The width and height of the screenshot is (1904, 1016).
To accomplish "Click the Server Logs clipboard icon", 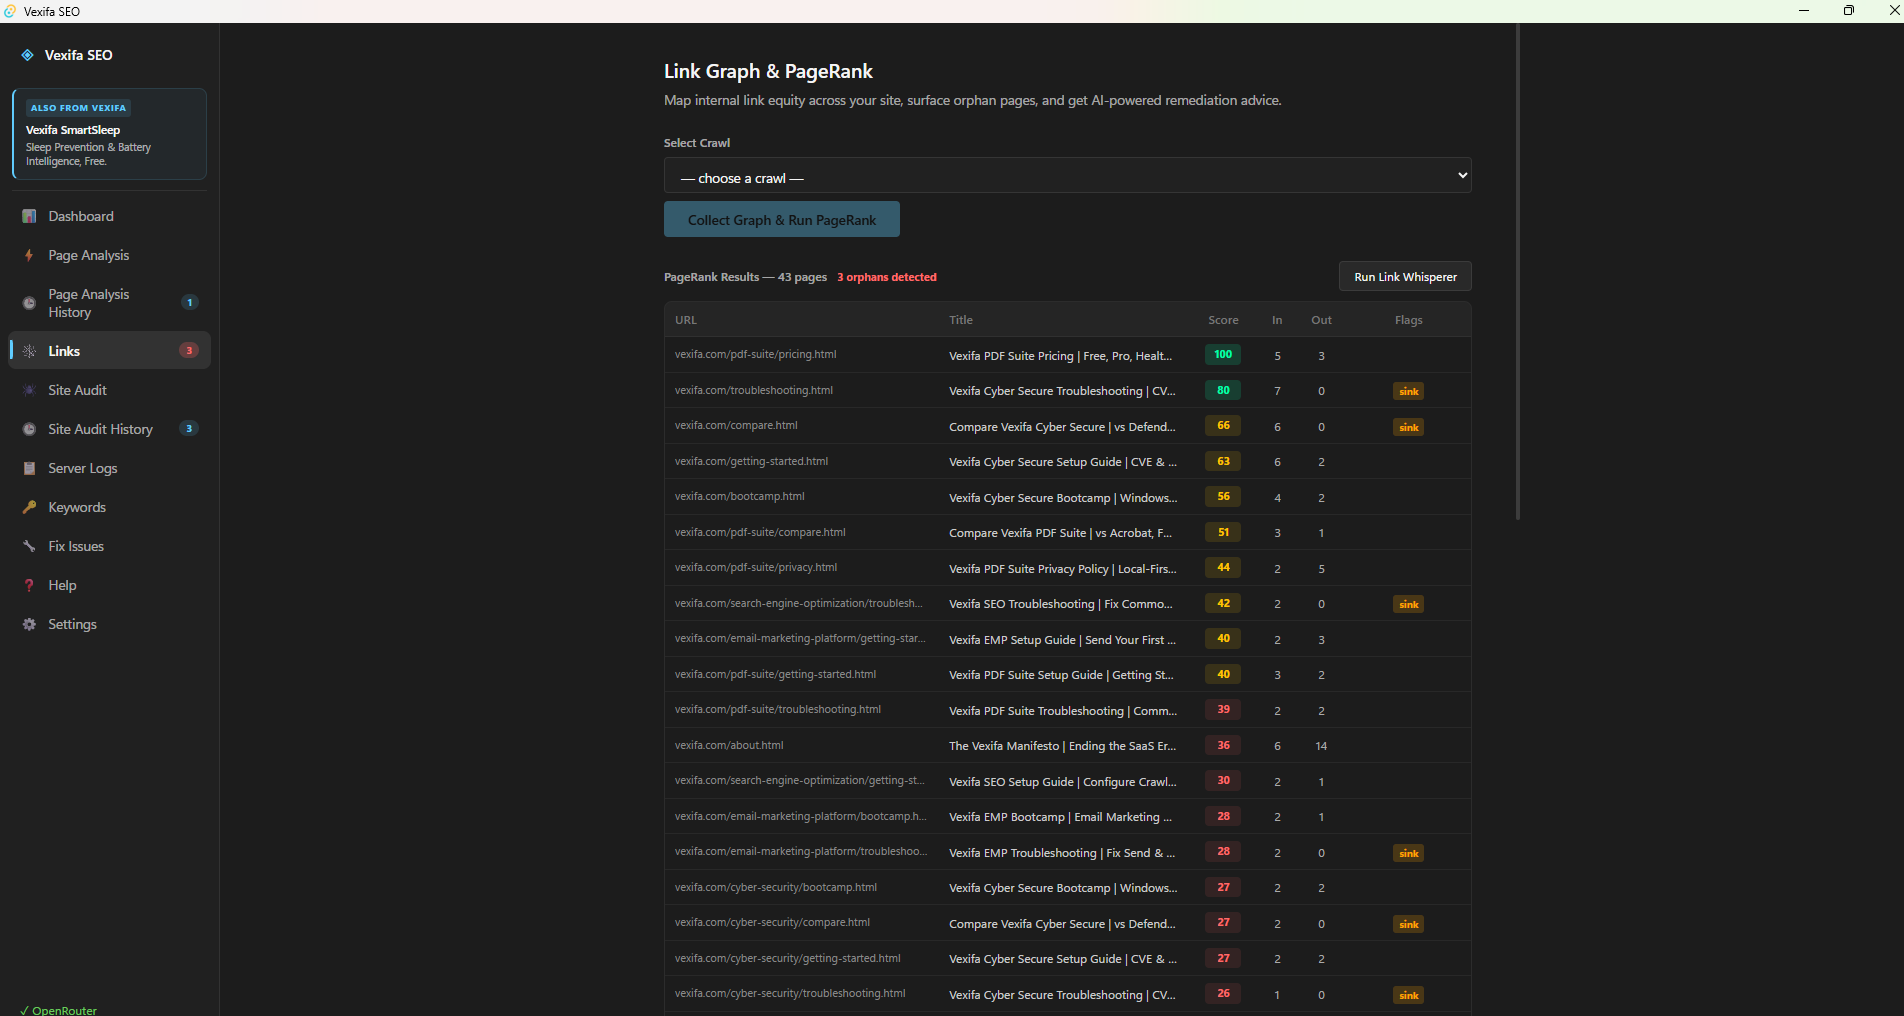I will click(x=29, y=468).
